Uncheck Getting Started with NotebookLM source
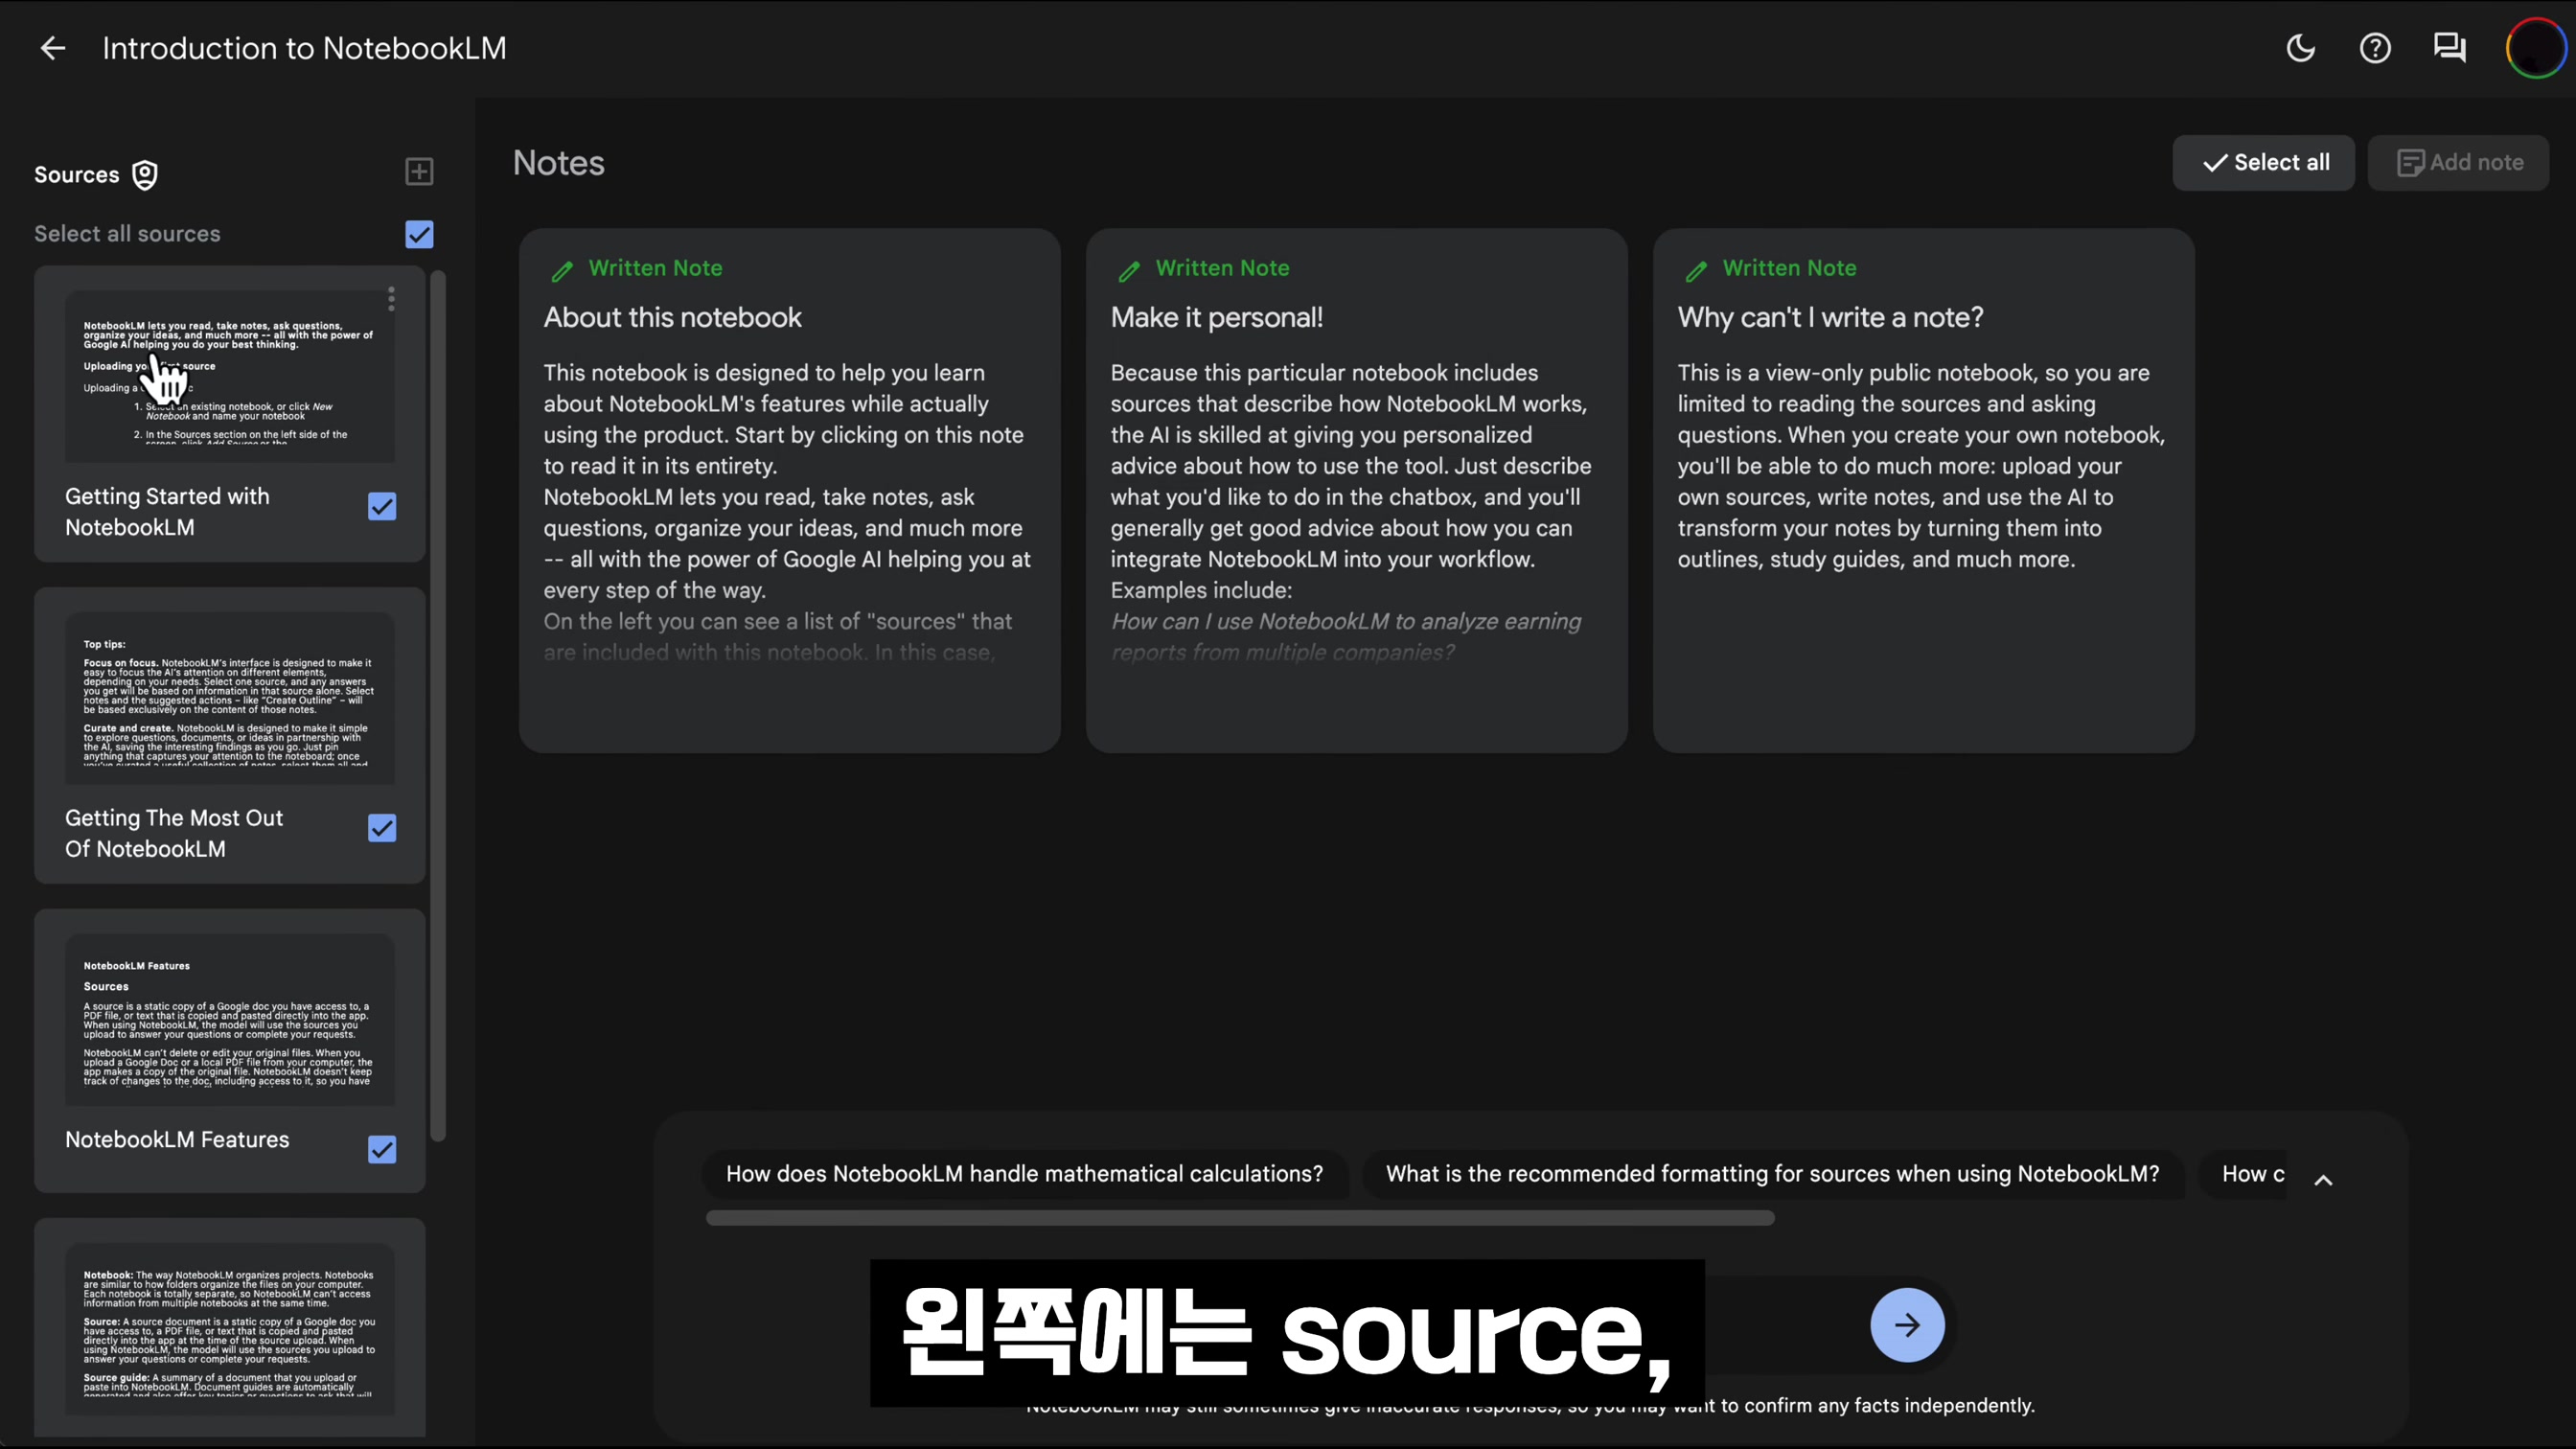 click(x=382, y=507)
